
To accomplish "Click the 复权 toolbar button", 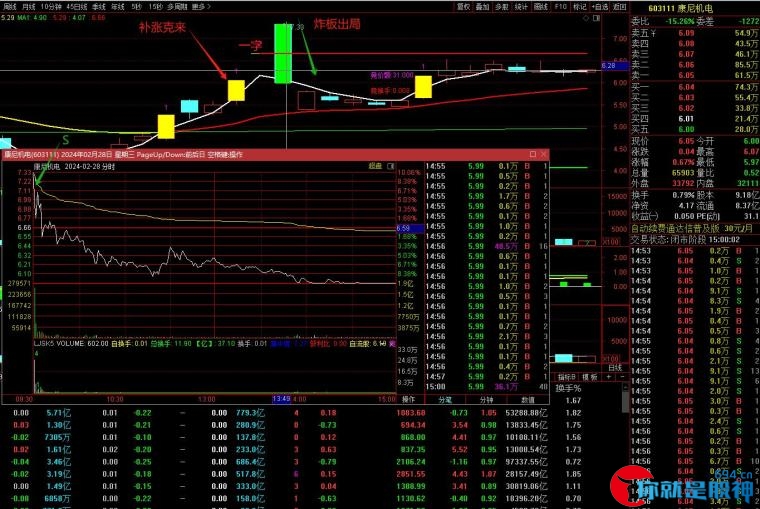I will pyautogui.click(x=463, y=7).
